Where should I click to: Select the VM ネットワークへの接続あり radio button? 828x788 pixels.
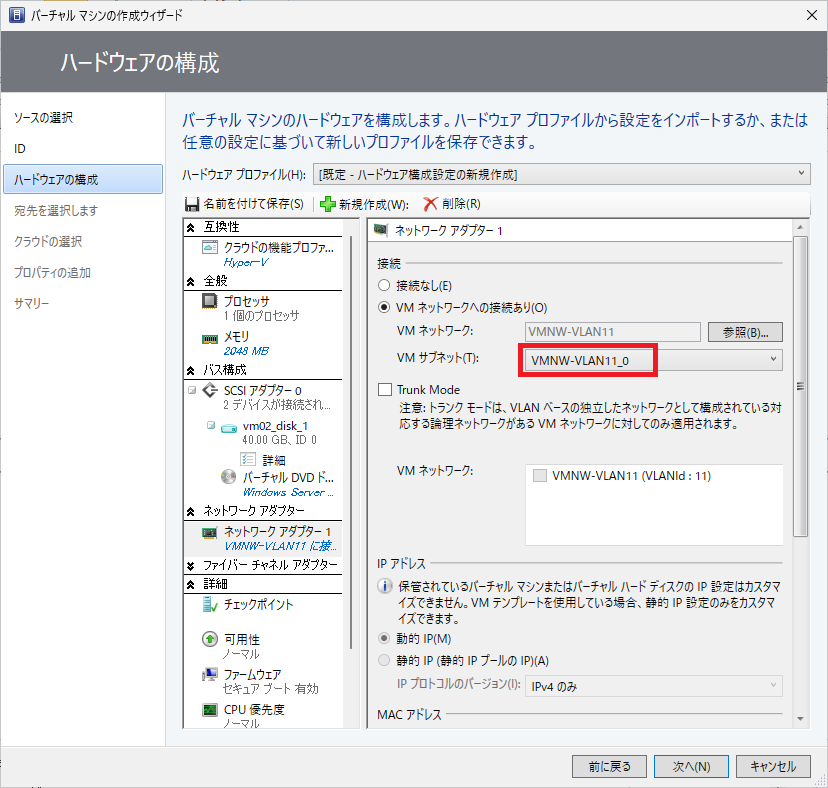click(x=384, y=307)
